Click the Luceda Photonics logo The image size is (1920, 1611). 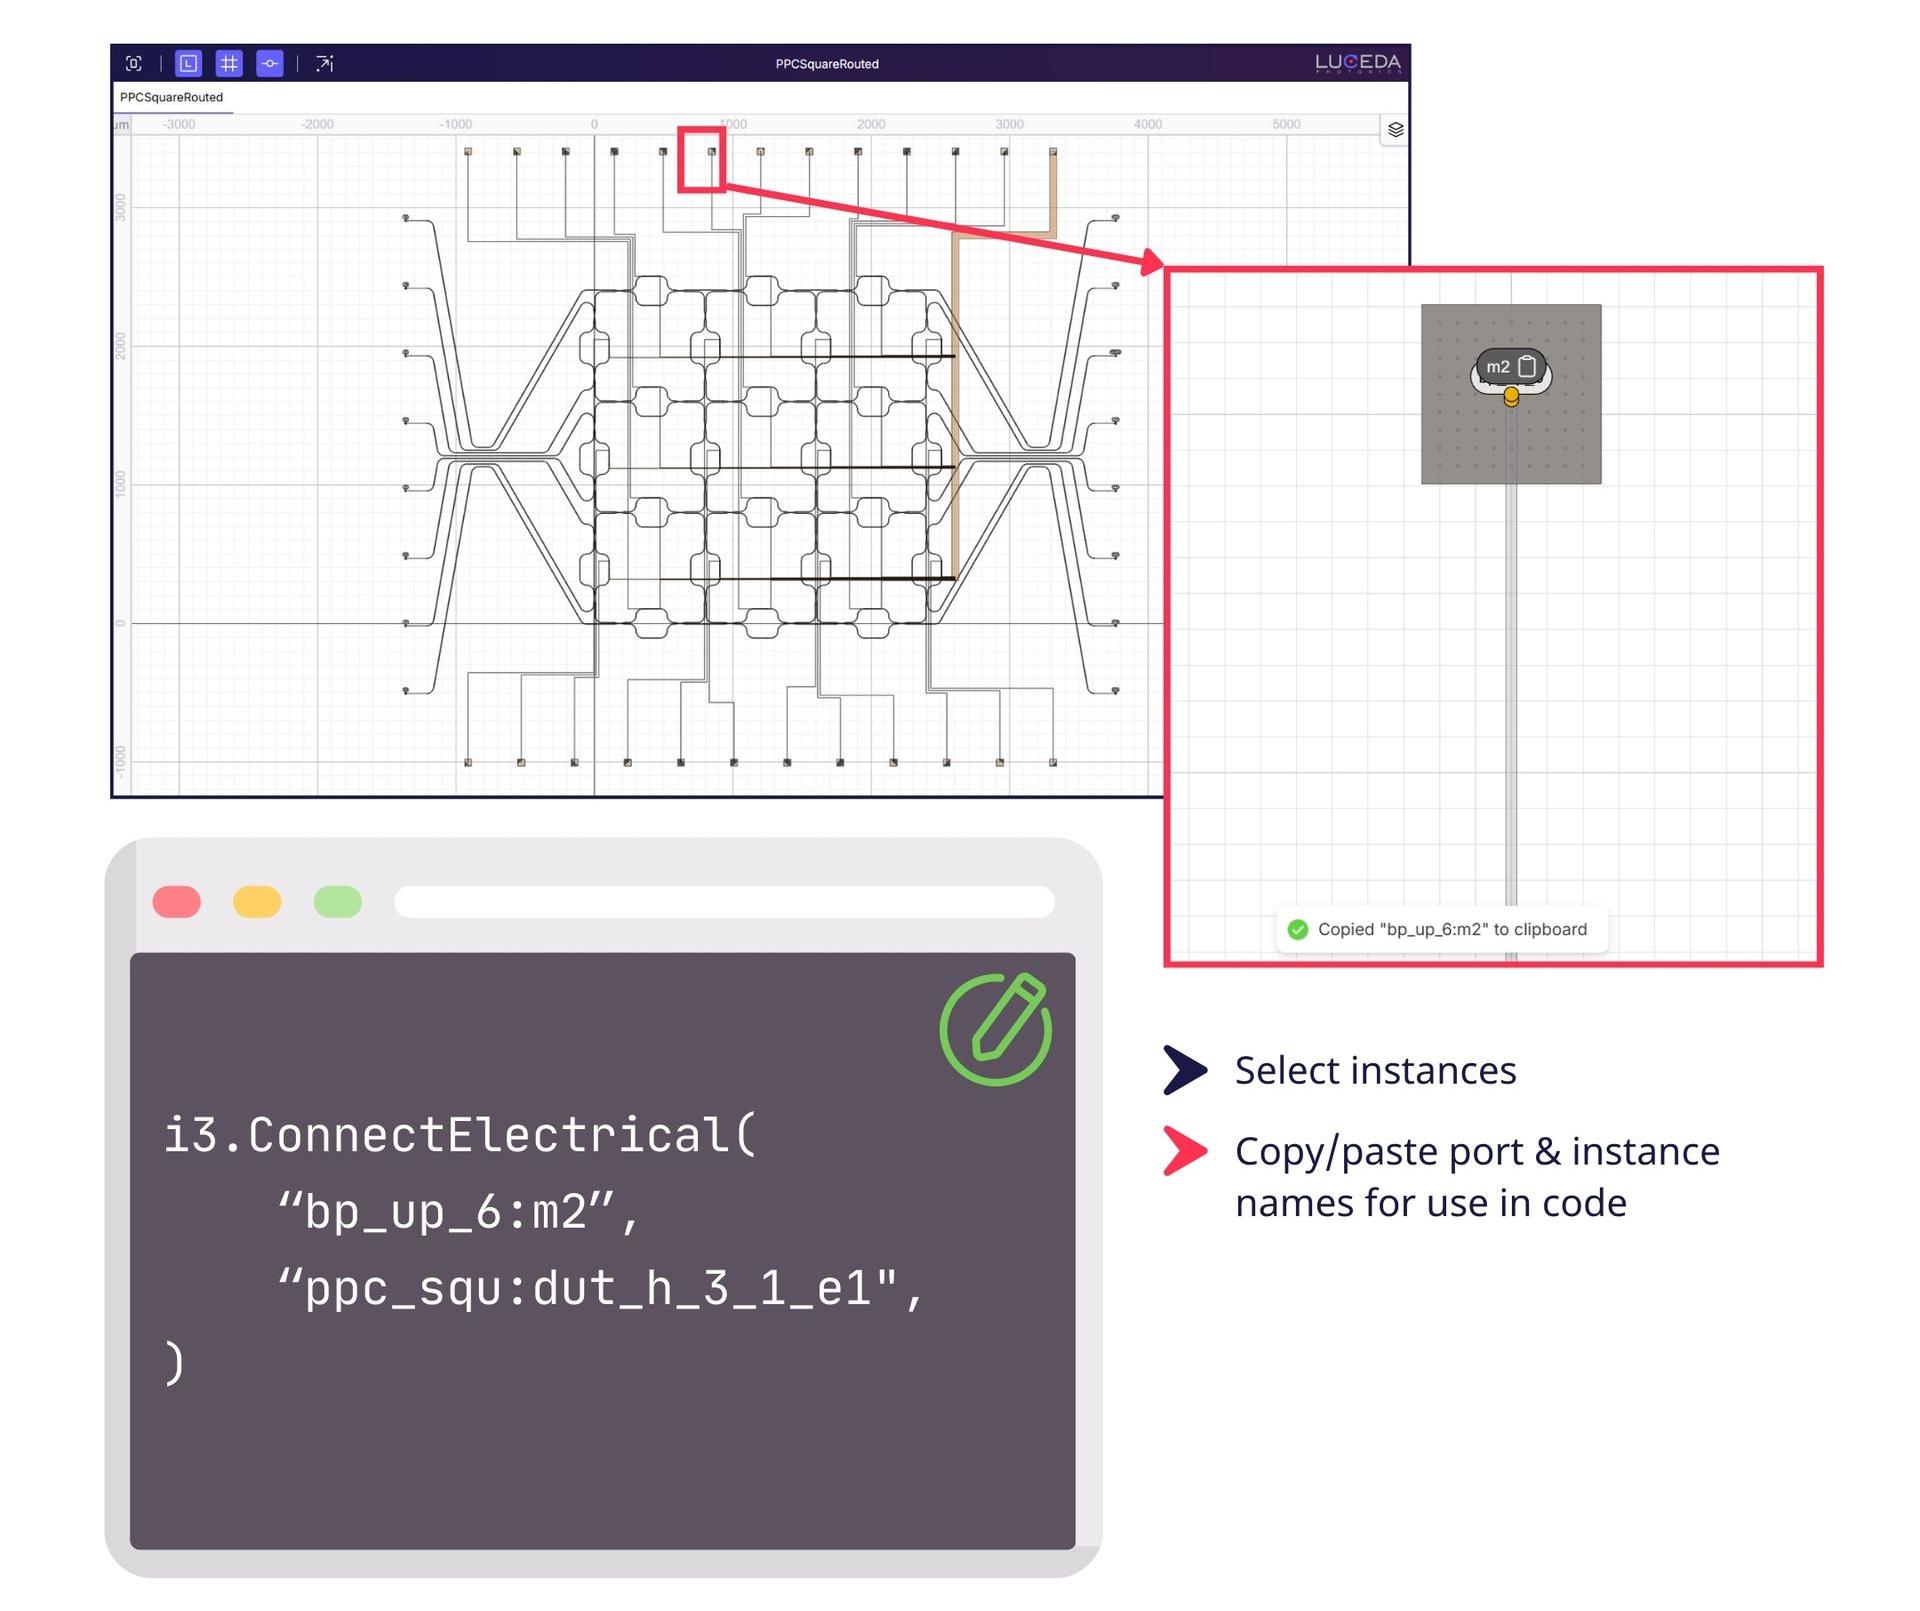pyautogui.click(x=1357, y=63)
